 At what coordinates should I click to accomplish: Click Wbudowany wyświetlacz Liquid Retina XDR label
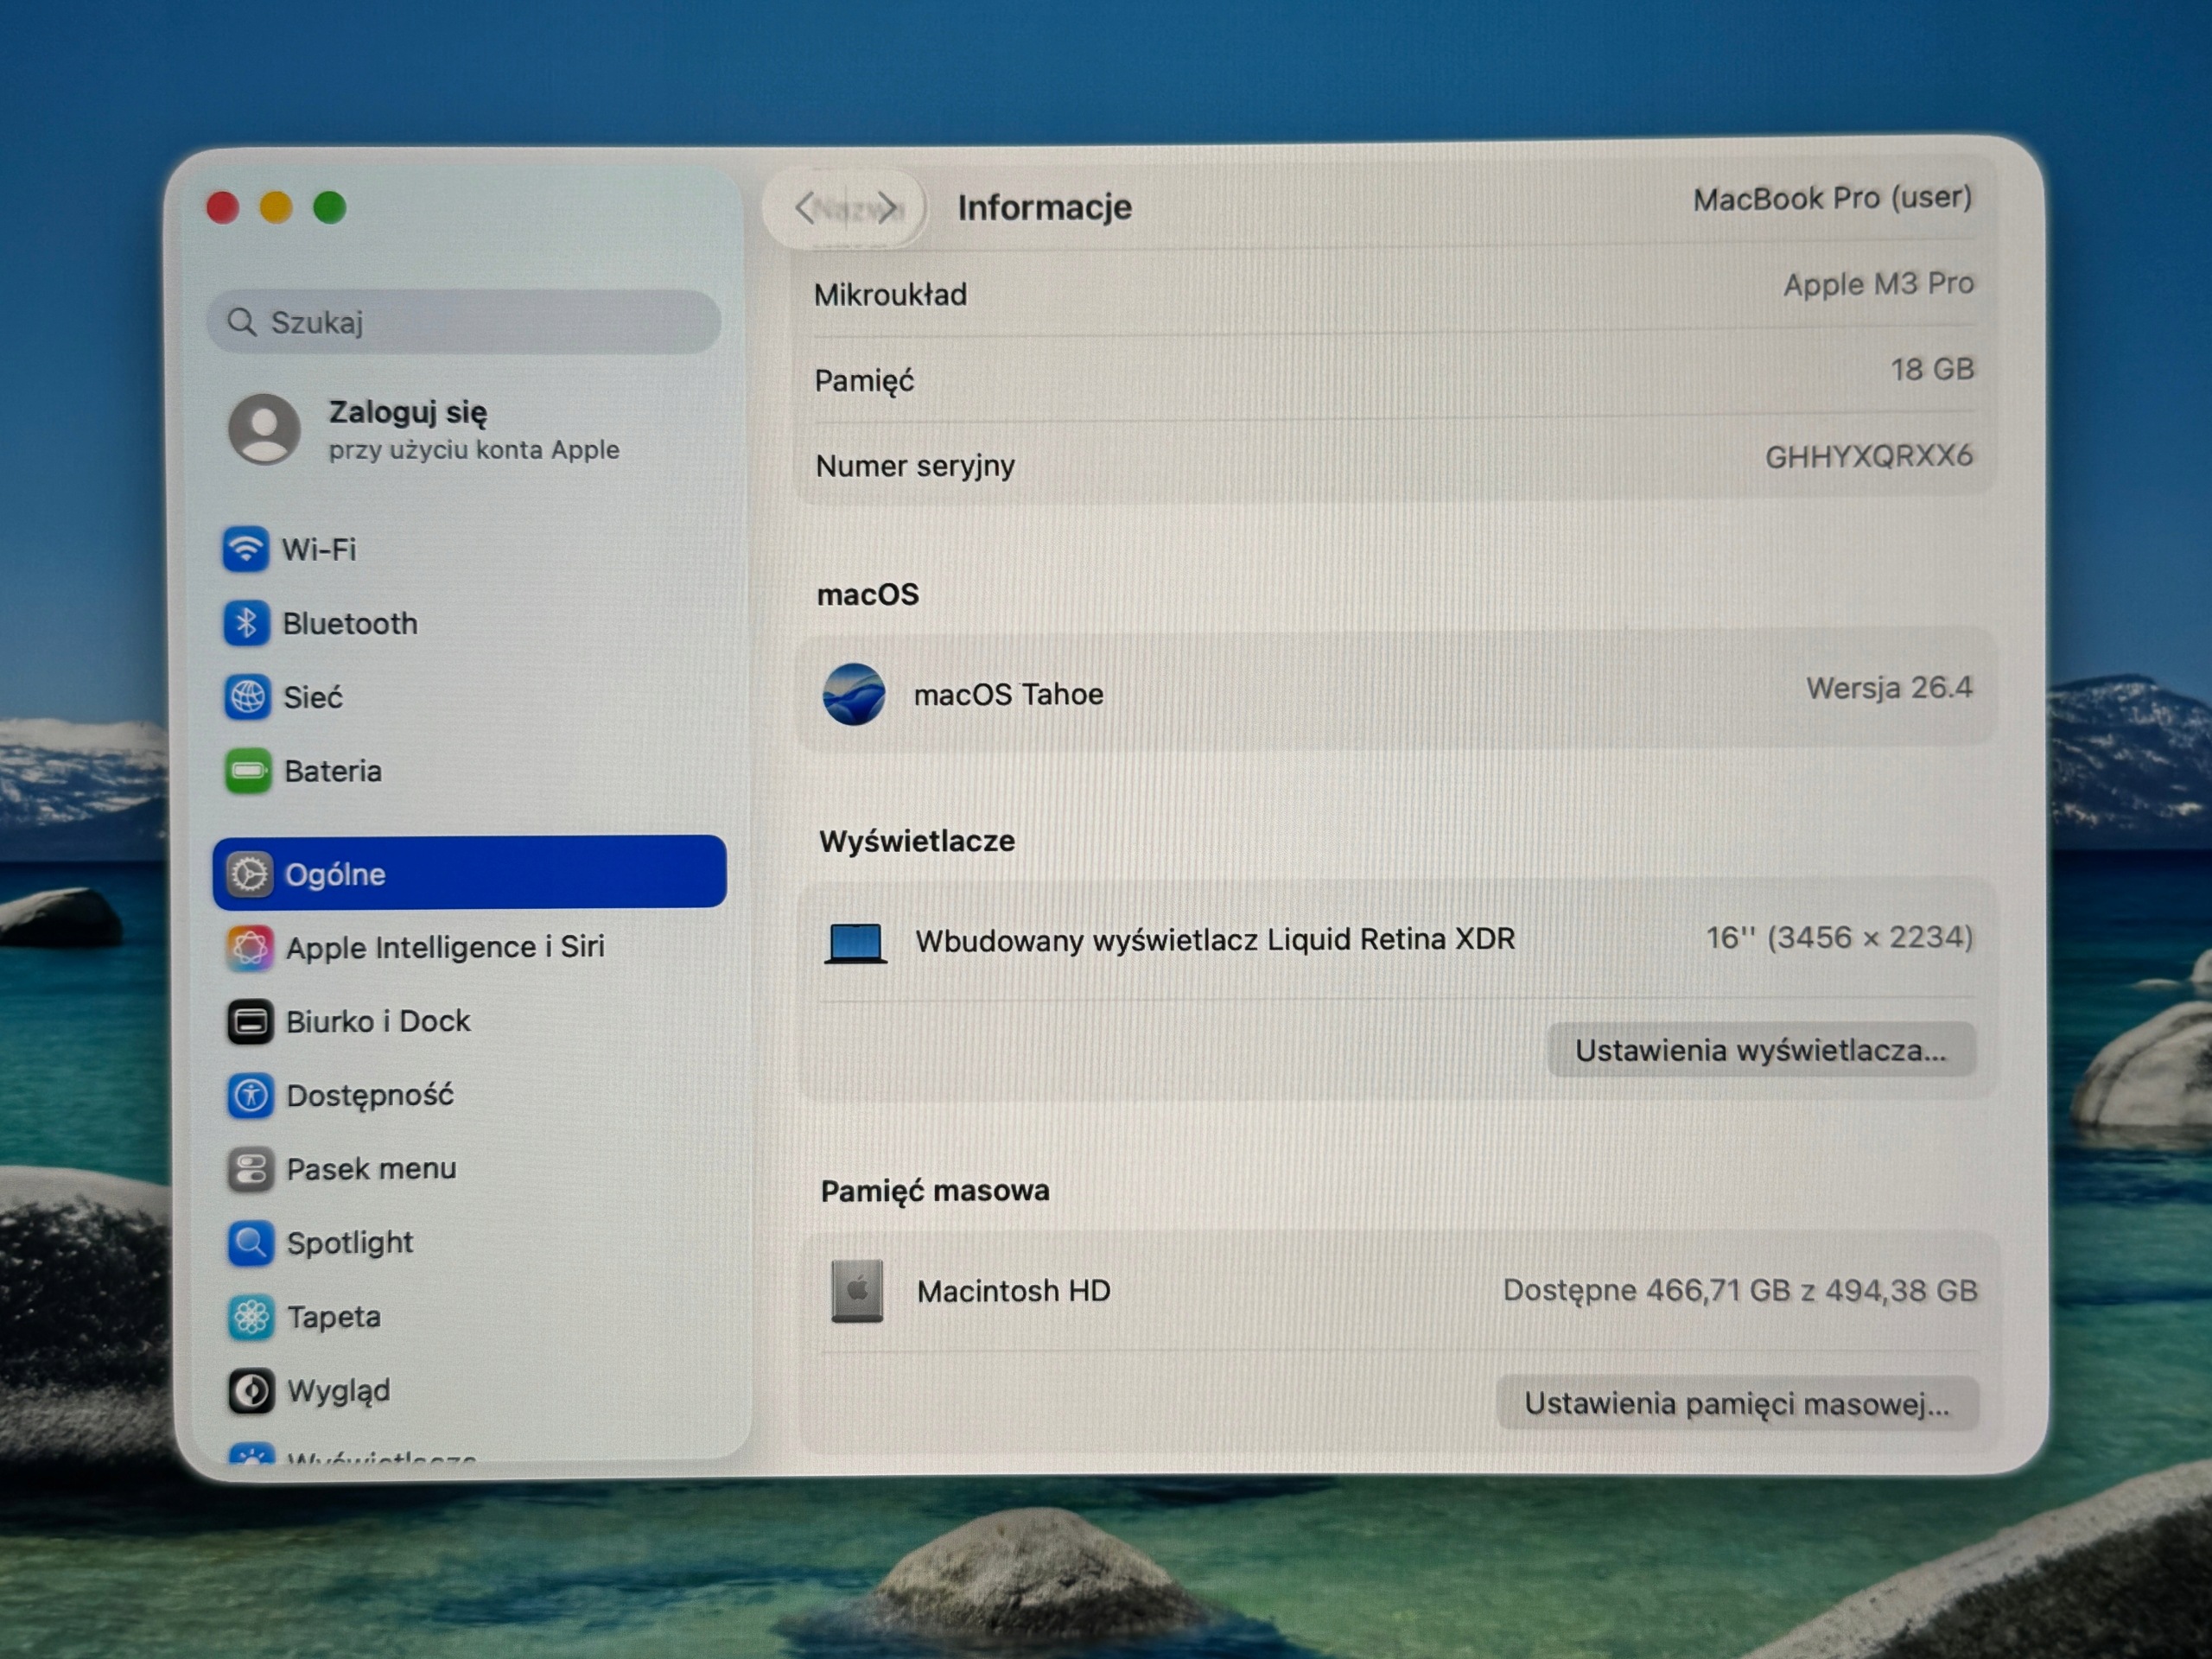pos(1215,940)
